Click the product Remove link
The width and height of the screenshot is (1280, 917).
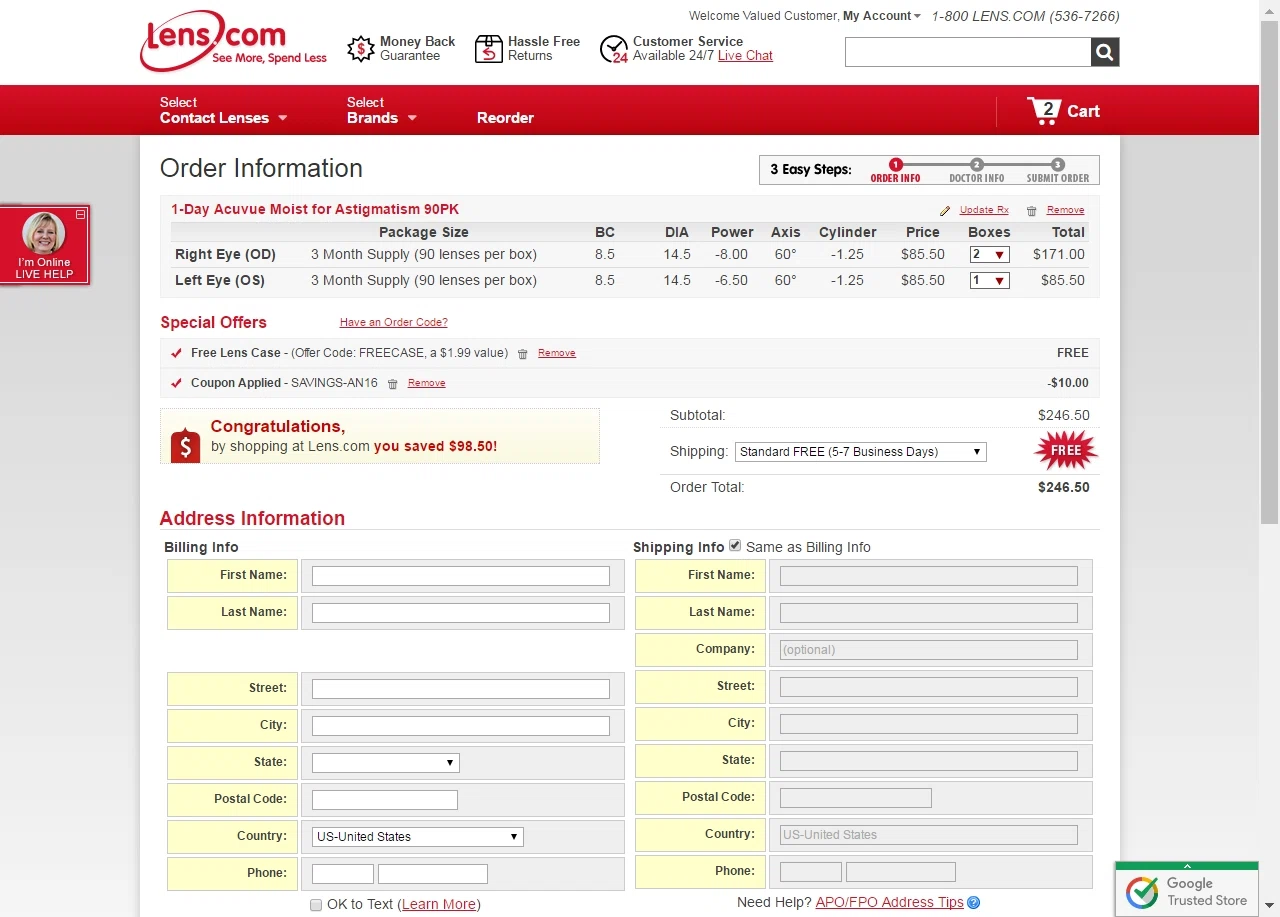tap(1065, 210)
